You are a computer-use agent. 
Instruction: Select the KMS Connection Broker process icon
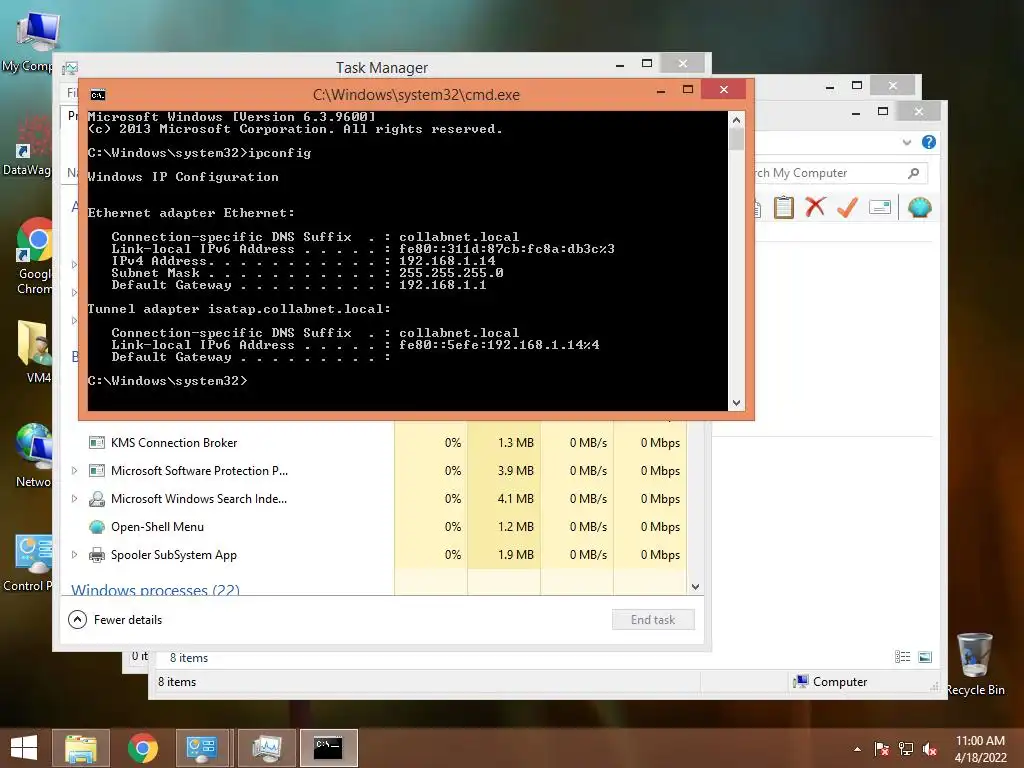[97, 443]
